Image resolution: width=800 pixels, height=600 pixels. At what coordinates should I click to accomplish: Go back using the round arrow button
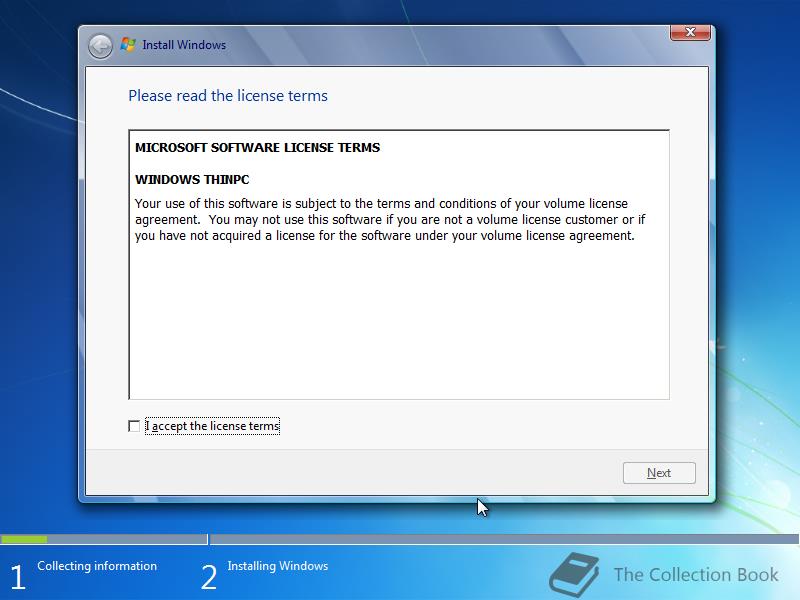coord(100,46)
